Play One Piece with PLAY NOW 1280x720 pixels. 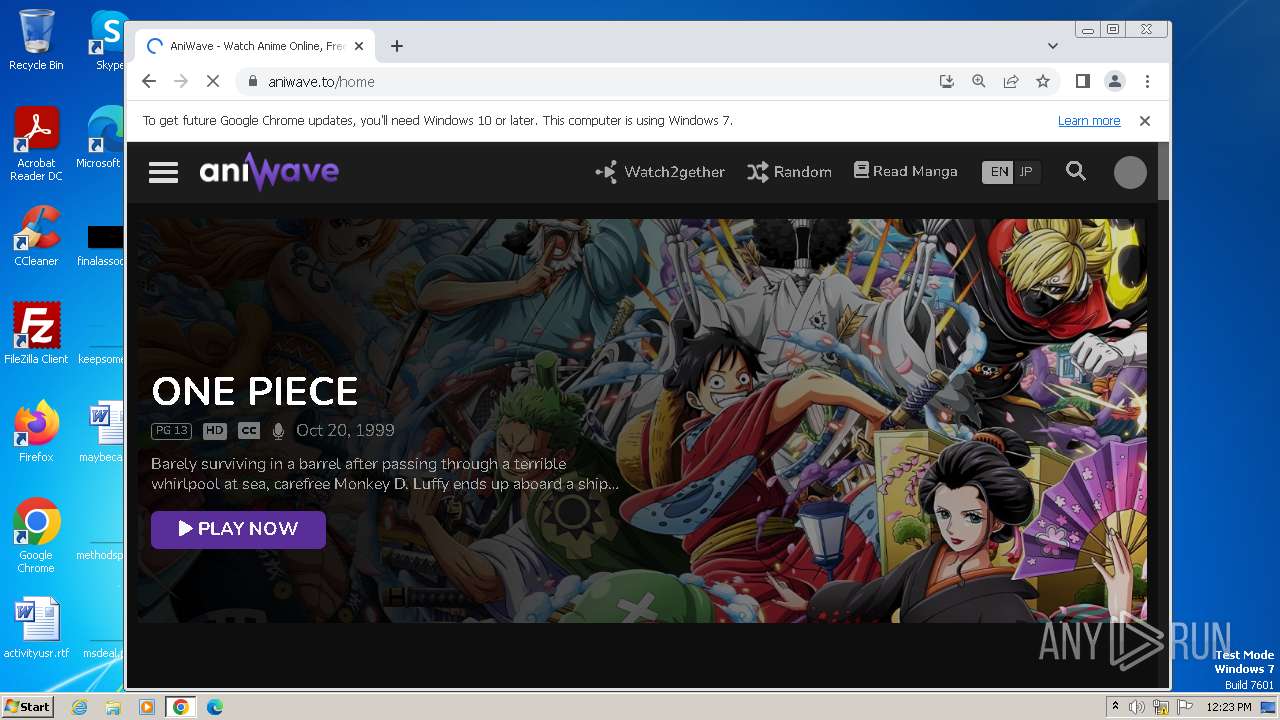pos(238,529)
